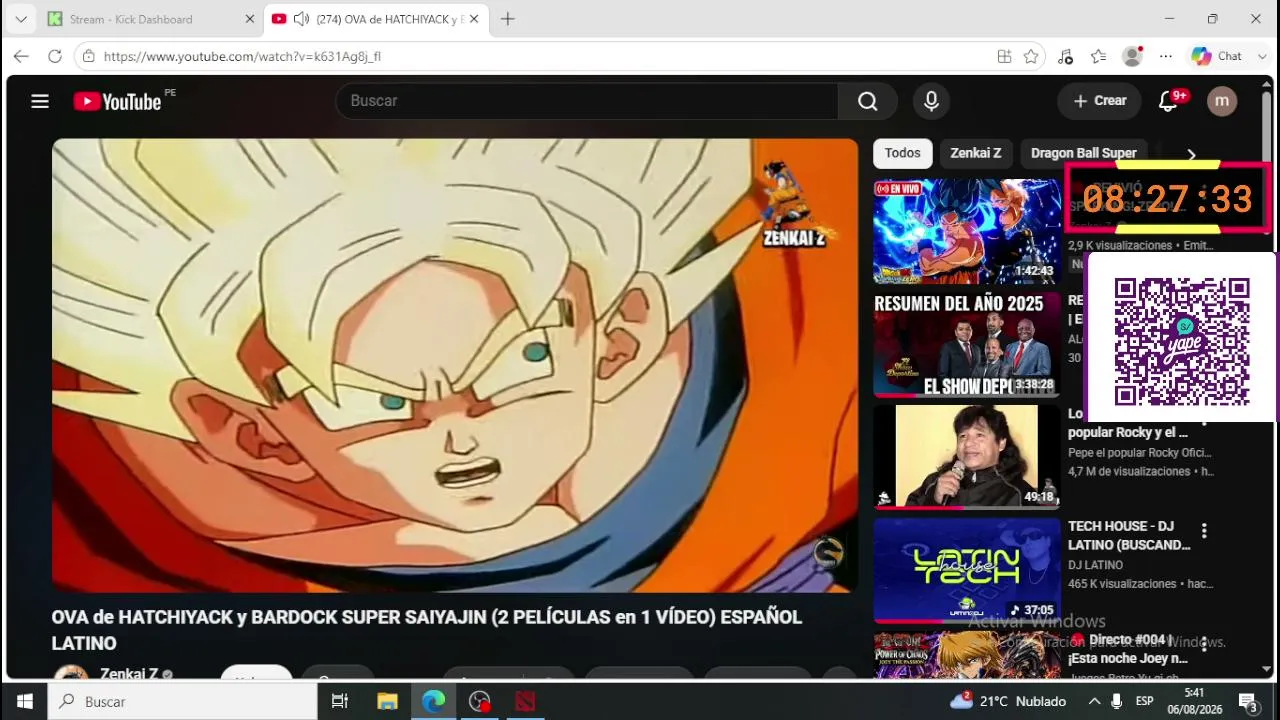This screenshot has height=720, width=1280.
Task: Open File Explorer from the taskbar
Action: click(x=387, y=701)
